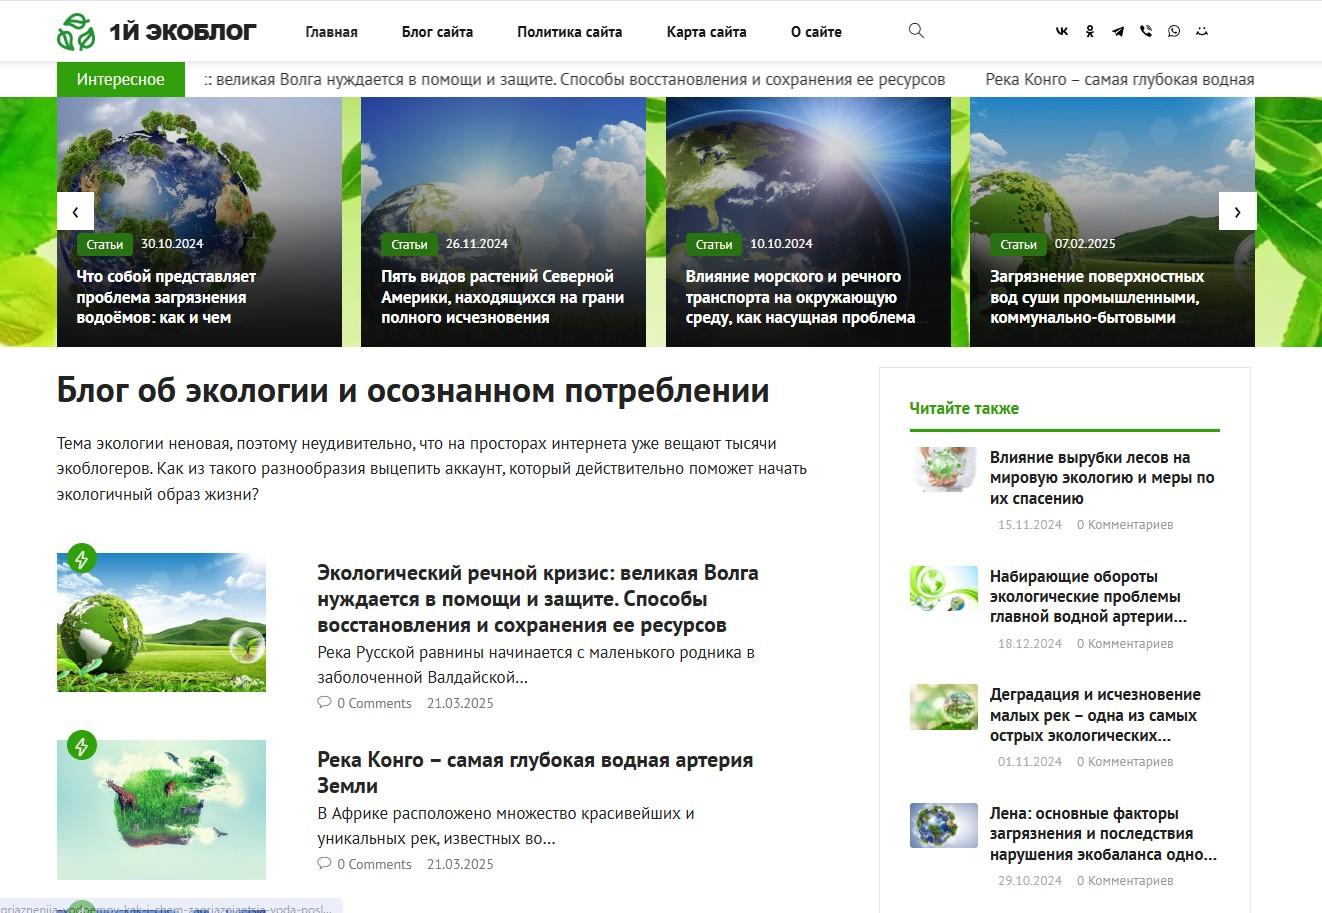This screenshot has width=1322, height=913.
Task: Open sidebar link Влияние вырубки лесов
Action: click(x=1102, y=478)
